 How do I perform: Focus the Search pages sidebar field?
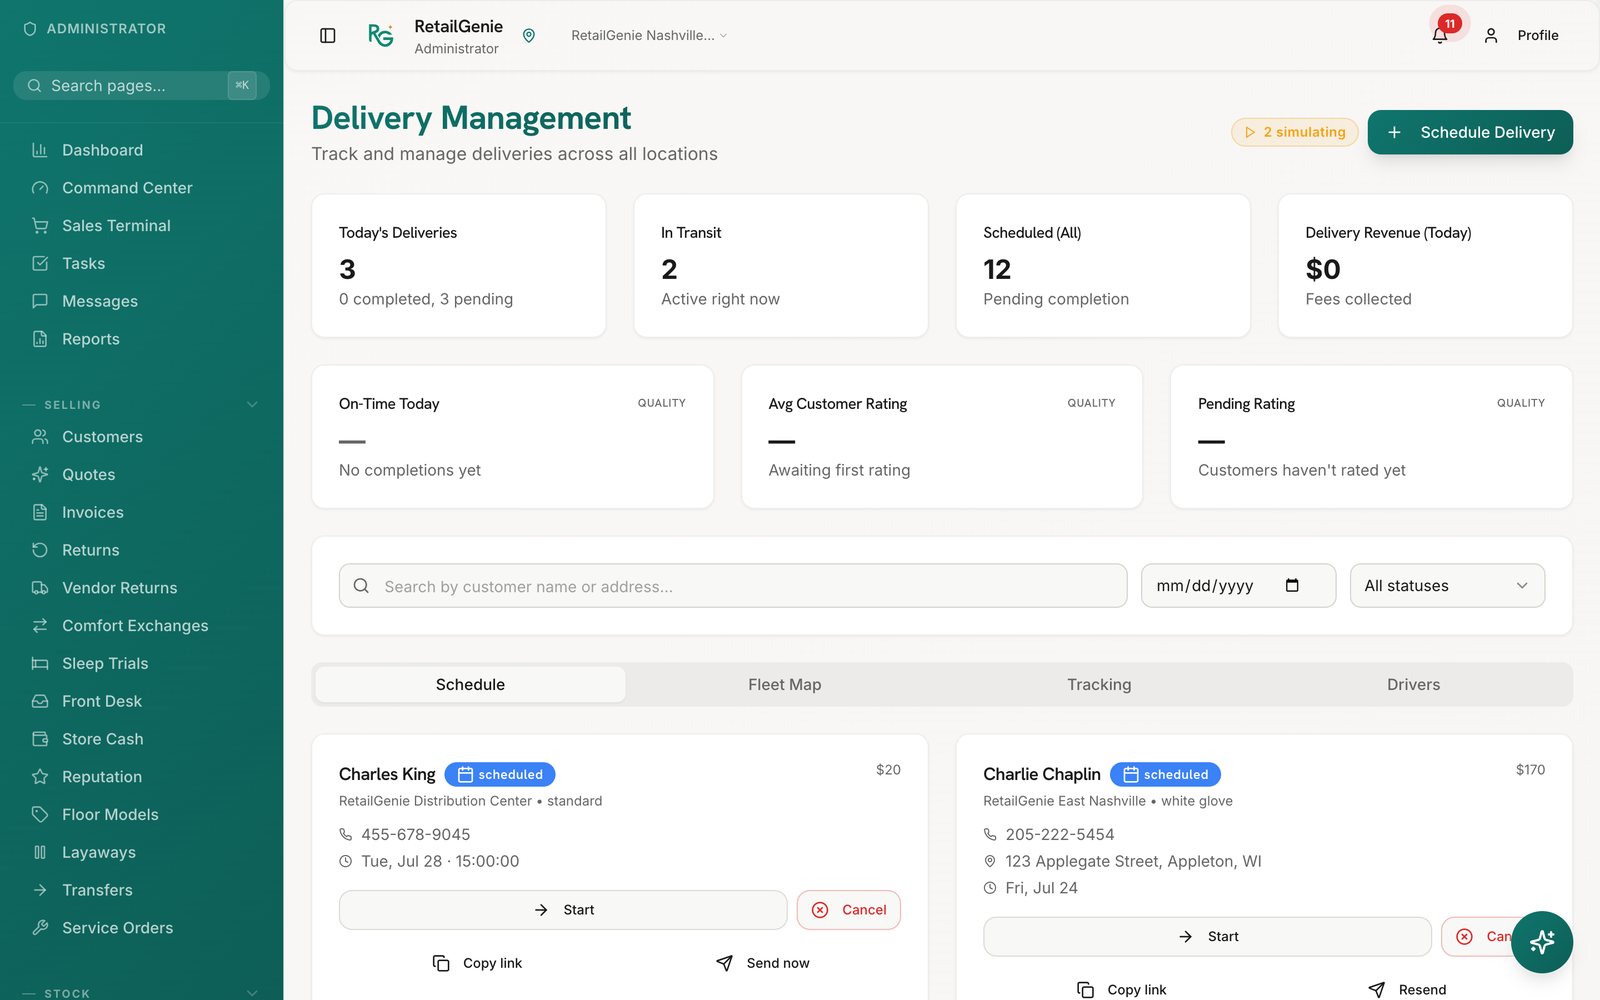pos(141,86)
